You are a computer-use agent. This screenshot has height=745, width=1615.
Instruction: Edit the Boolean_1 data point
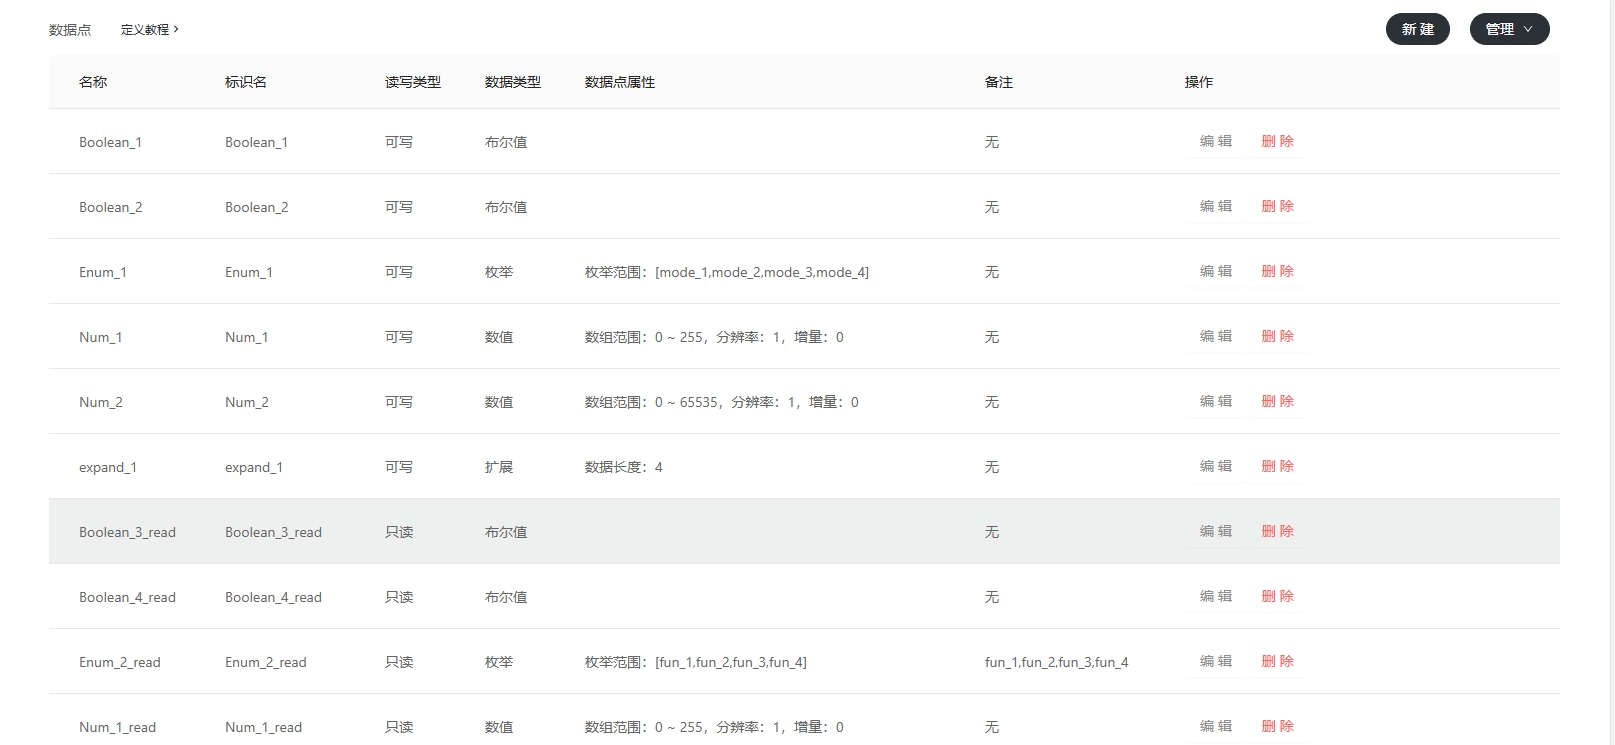coord(1215,141)
